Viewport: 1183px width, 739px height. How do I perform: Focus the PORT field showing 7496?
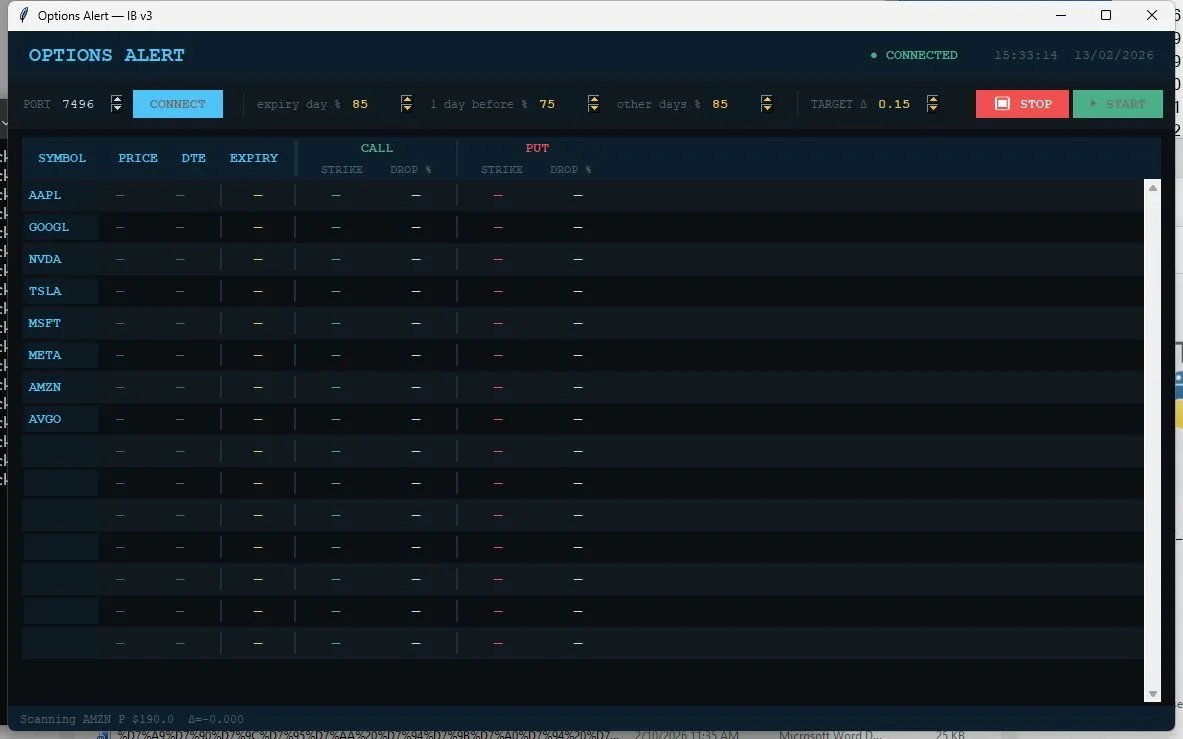point(83,104)
